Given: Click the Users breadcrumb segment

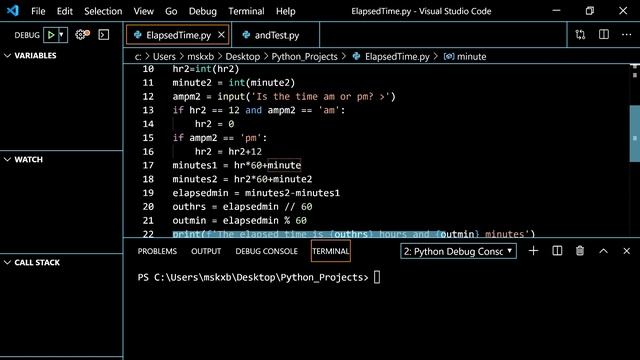Looking at the screenshot, I should [x=164, y=57].
